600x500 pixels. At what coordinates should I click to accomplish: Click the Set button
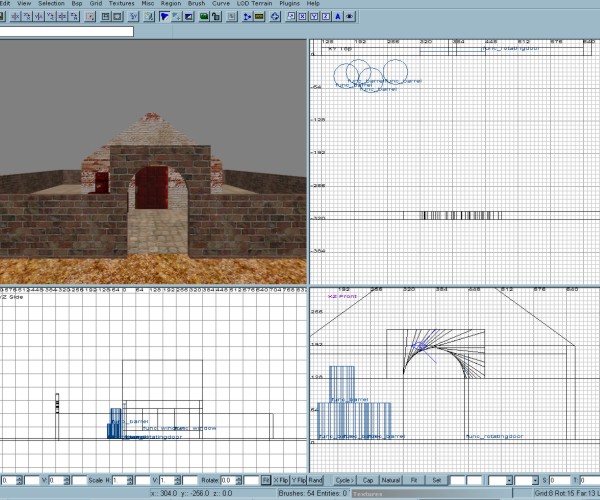(437, 480)
